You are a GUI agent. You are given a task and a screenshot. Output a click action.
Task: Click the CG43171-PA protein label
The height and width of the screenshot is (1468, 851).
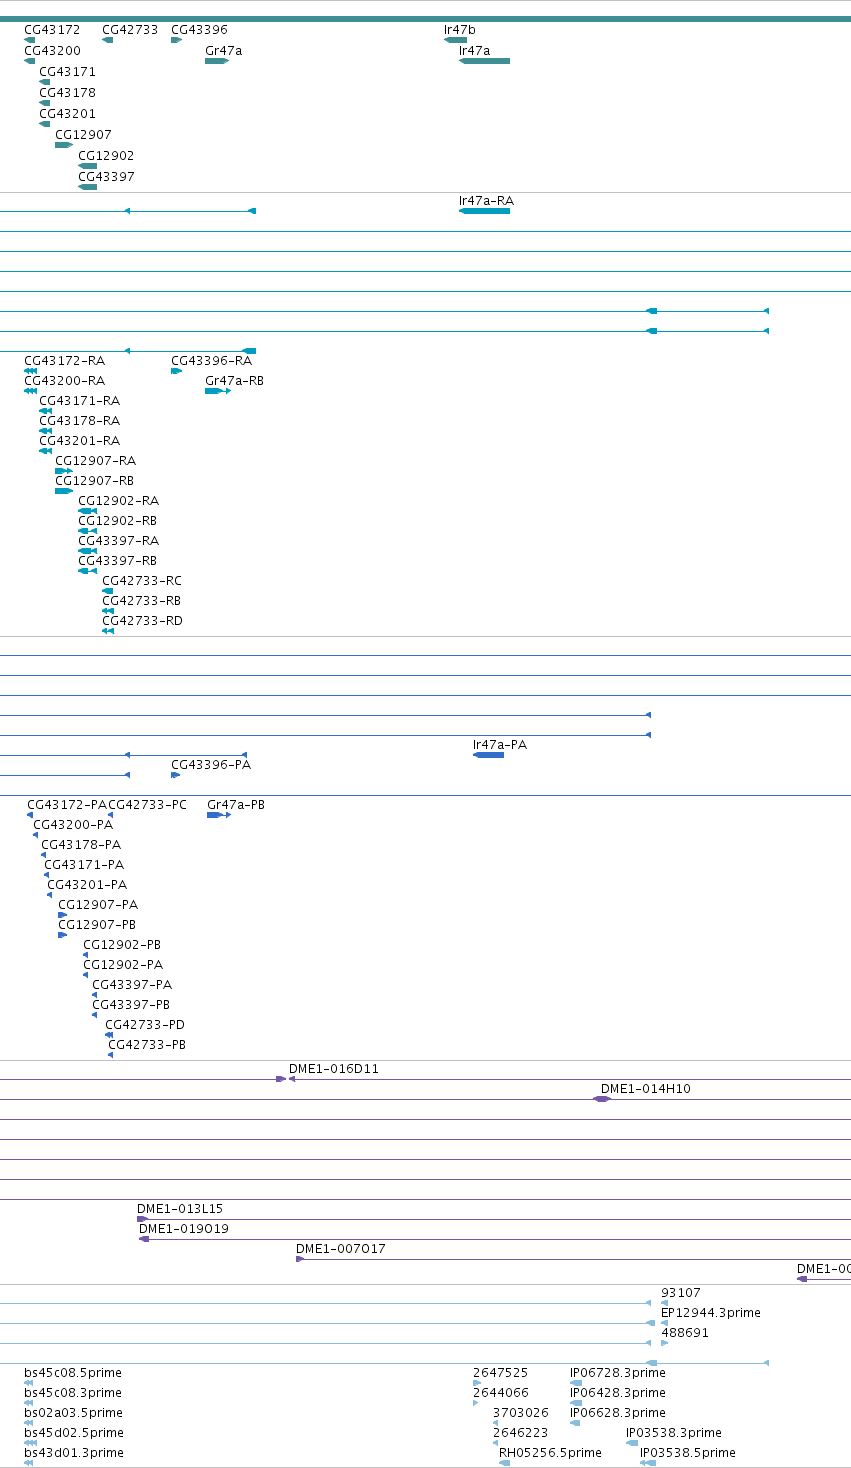(84, 865)
